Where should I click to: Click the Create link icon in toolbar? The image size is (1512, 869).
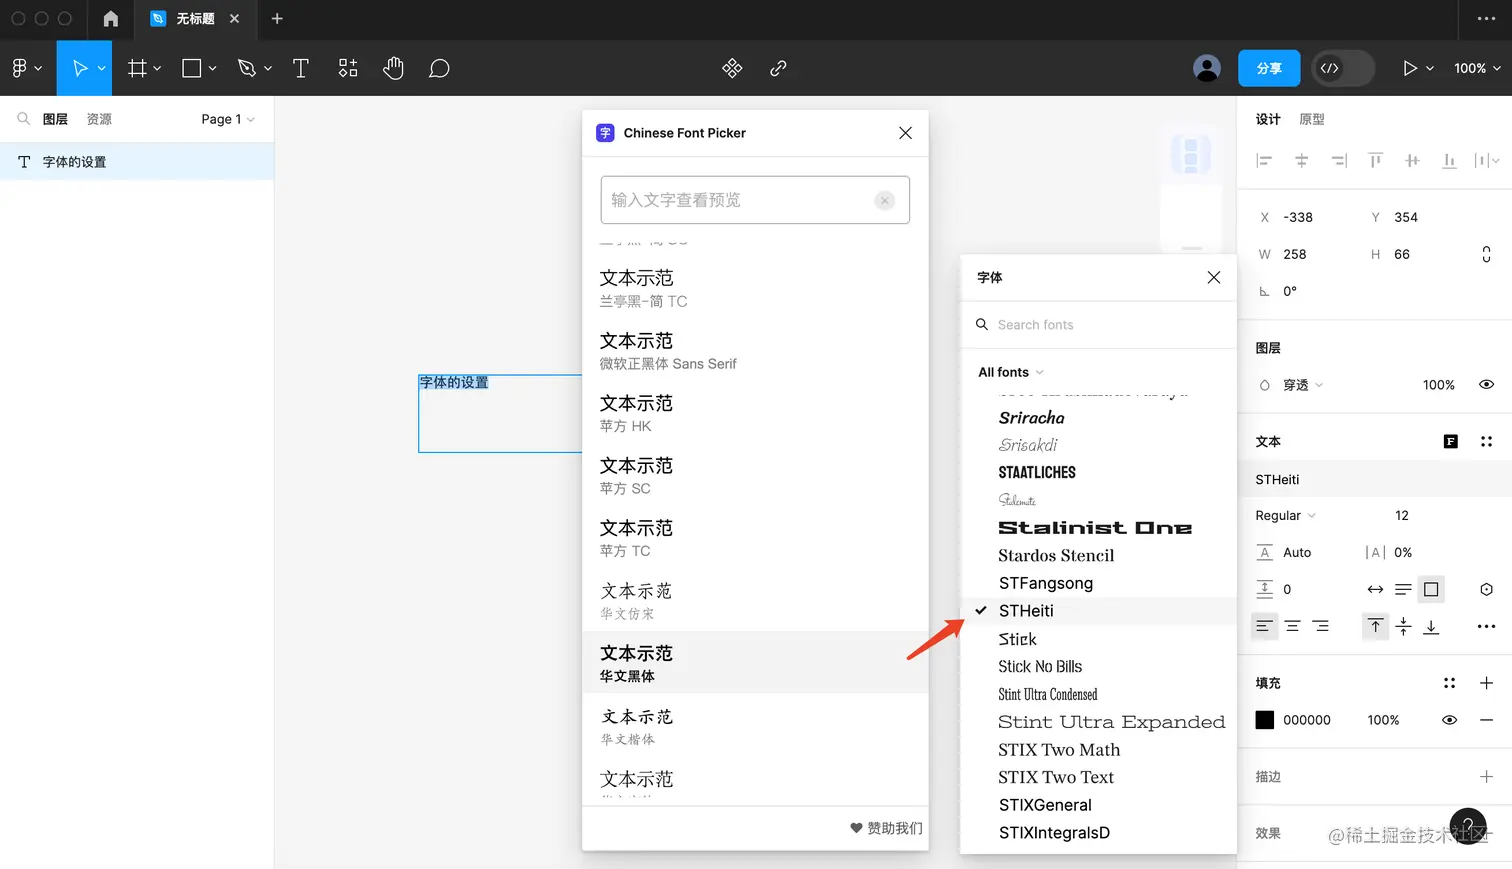[778, 68]
